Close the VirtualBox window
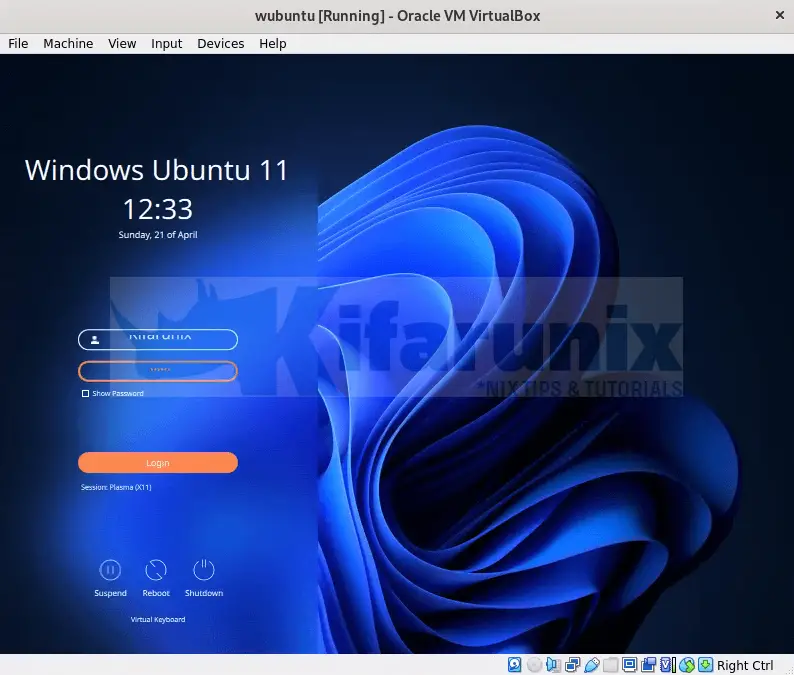 click(780, 16)
